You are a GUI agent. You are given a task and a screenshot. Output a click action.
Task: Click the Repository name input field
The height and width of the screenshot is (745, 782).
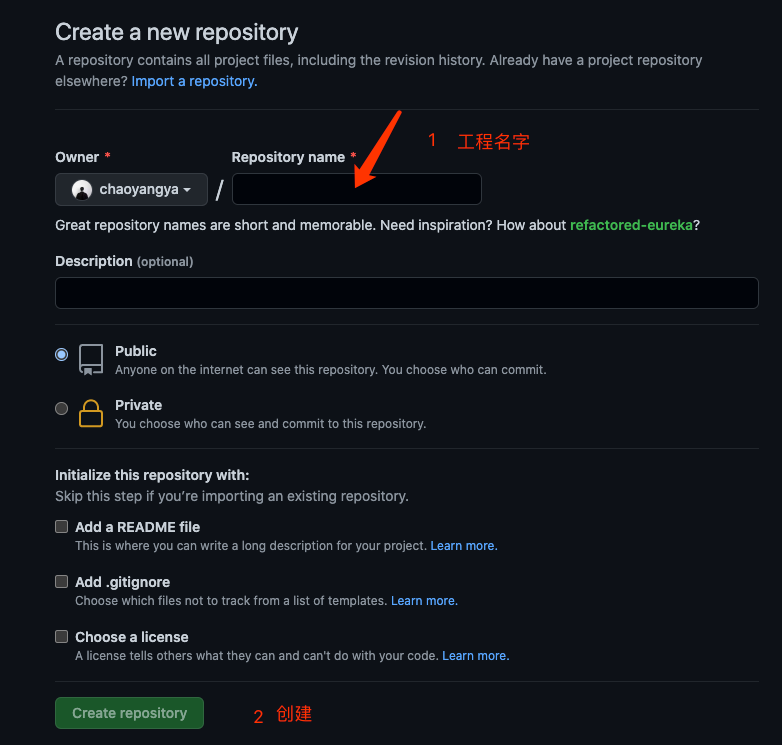click(x=356, y=189)
